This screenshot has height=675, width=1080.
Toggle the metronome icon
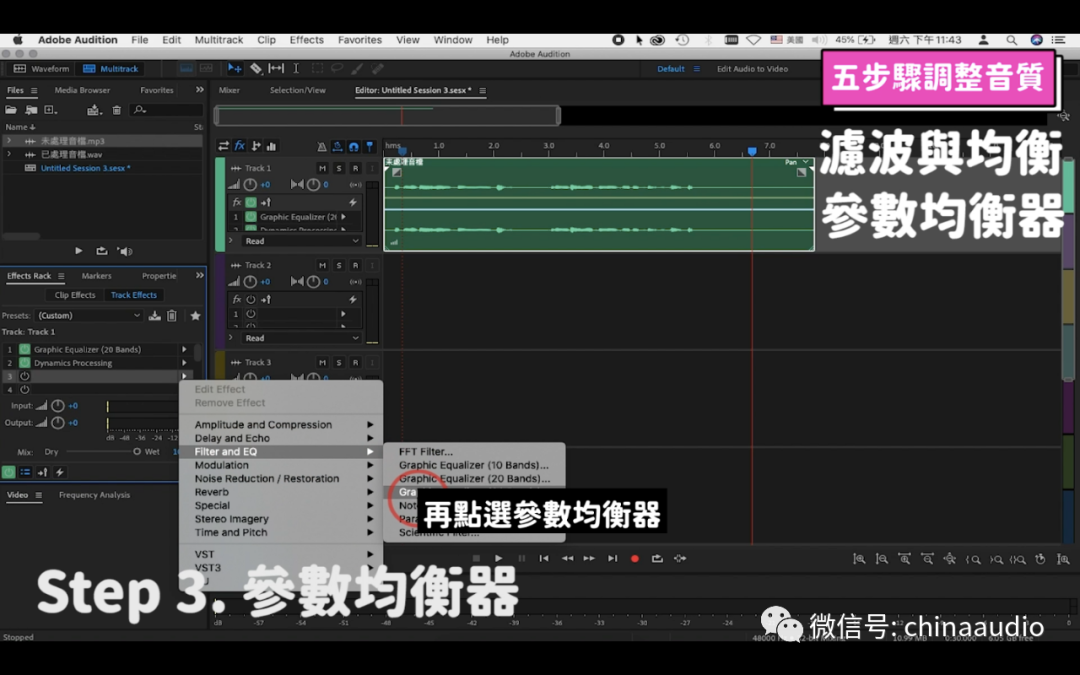point(322,146)
